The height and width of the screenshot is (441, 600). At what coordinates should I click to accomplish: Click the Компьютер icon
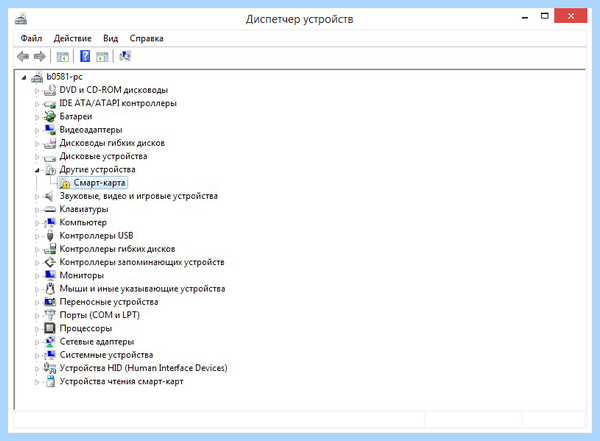click(50, 222)
